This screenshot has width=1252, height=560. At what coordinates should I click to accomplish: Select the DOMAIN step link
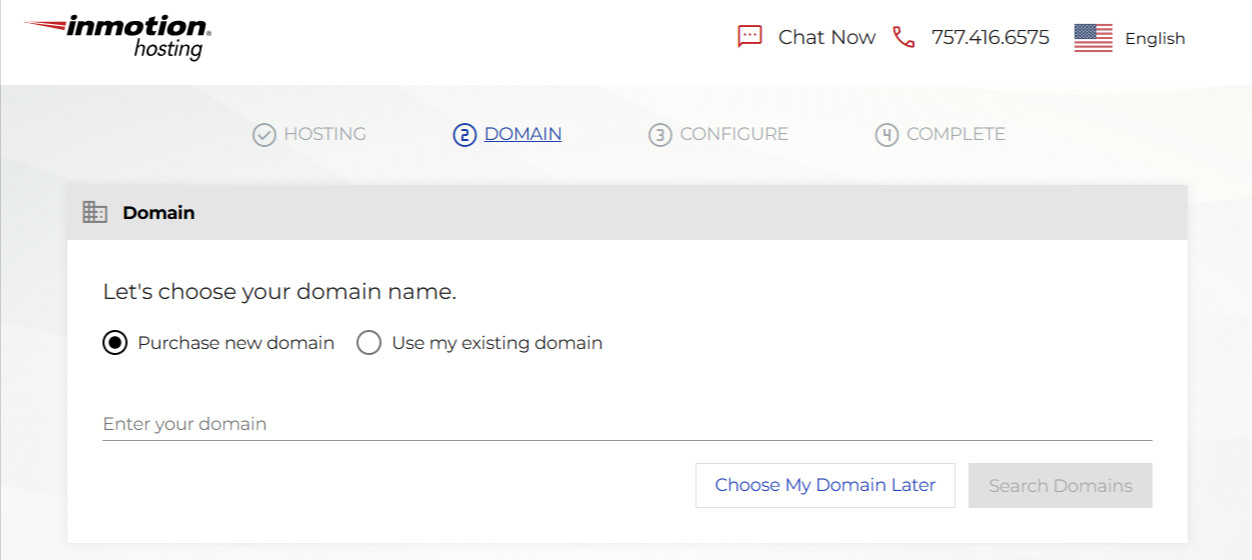[x=523, y=134]
